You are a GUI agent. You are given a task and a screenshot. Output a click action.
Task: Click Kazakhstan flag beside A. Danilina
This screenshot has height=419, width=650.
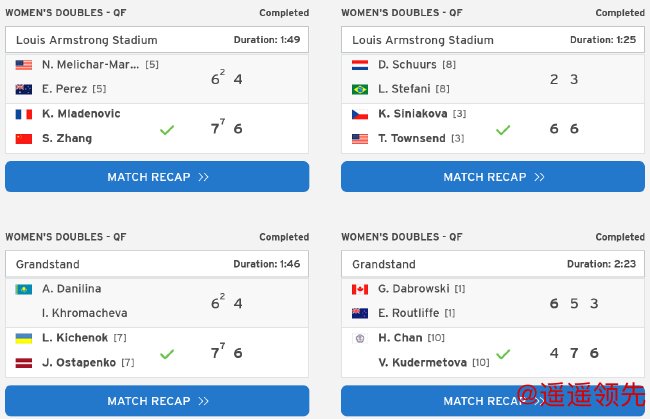[24, 289]
